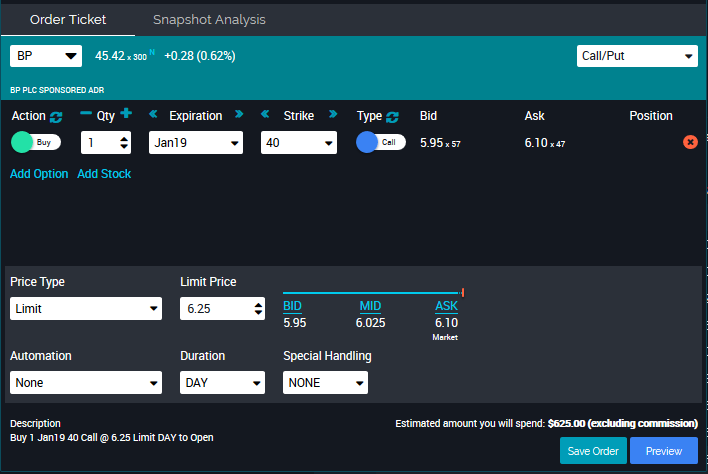
Task: Click the Preview button
Action: point(663,451)
